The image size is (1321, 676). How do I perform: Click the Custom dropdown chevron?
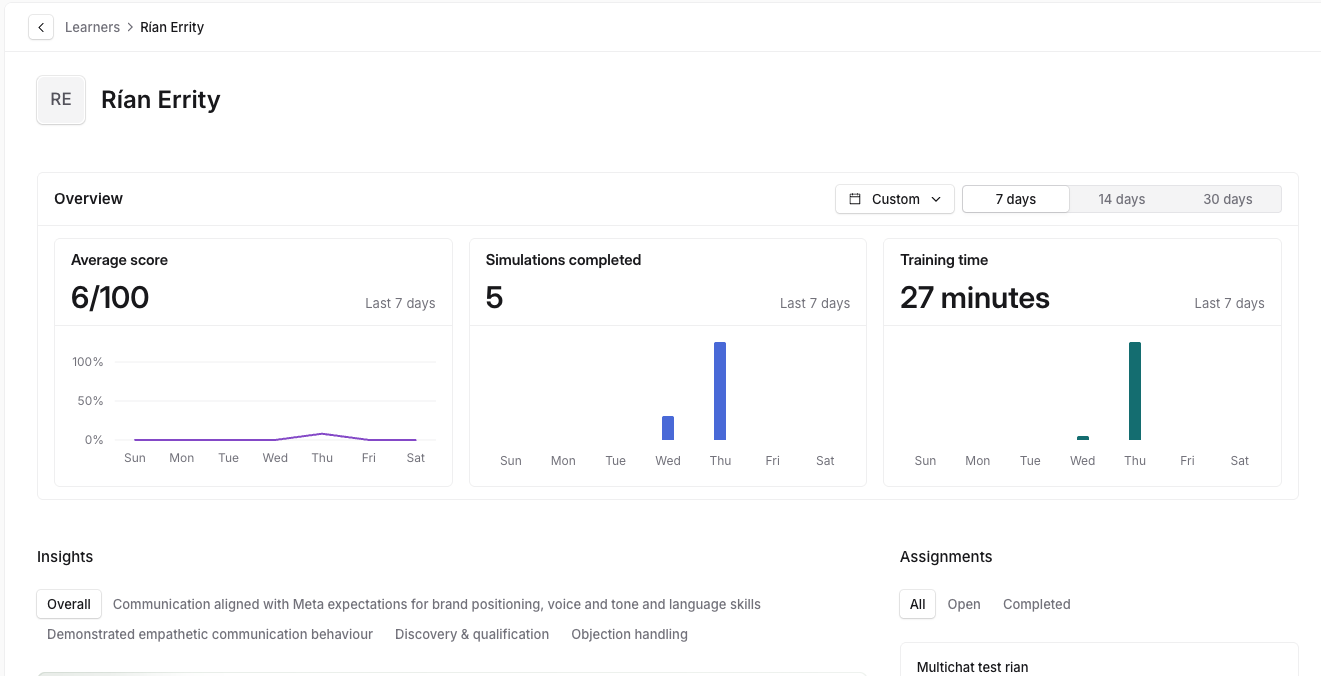tap(936, 199)
